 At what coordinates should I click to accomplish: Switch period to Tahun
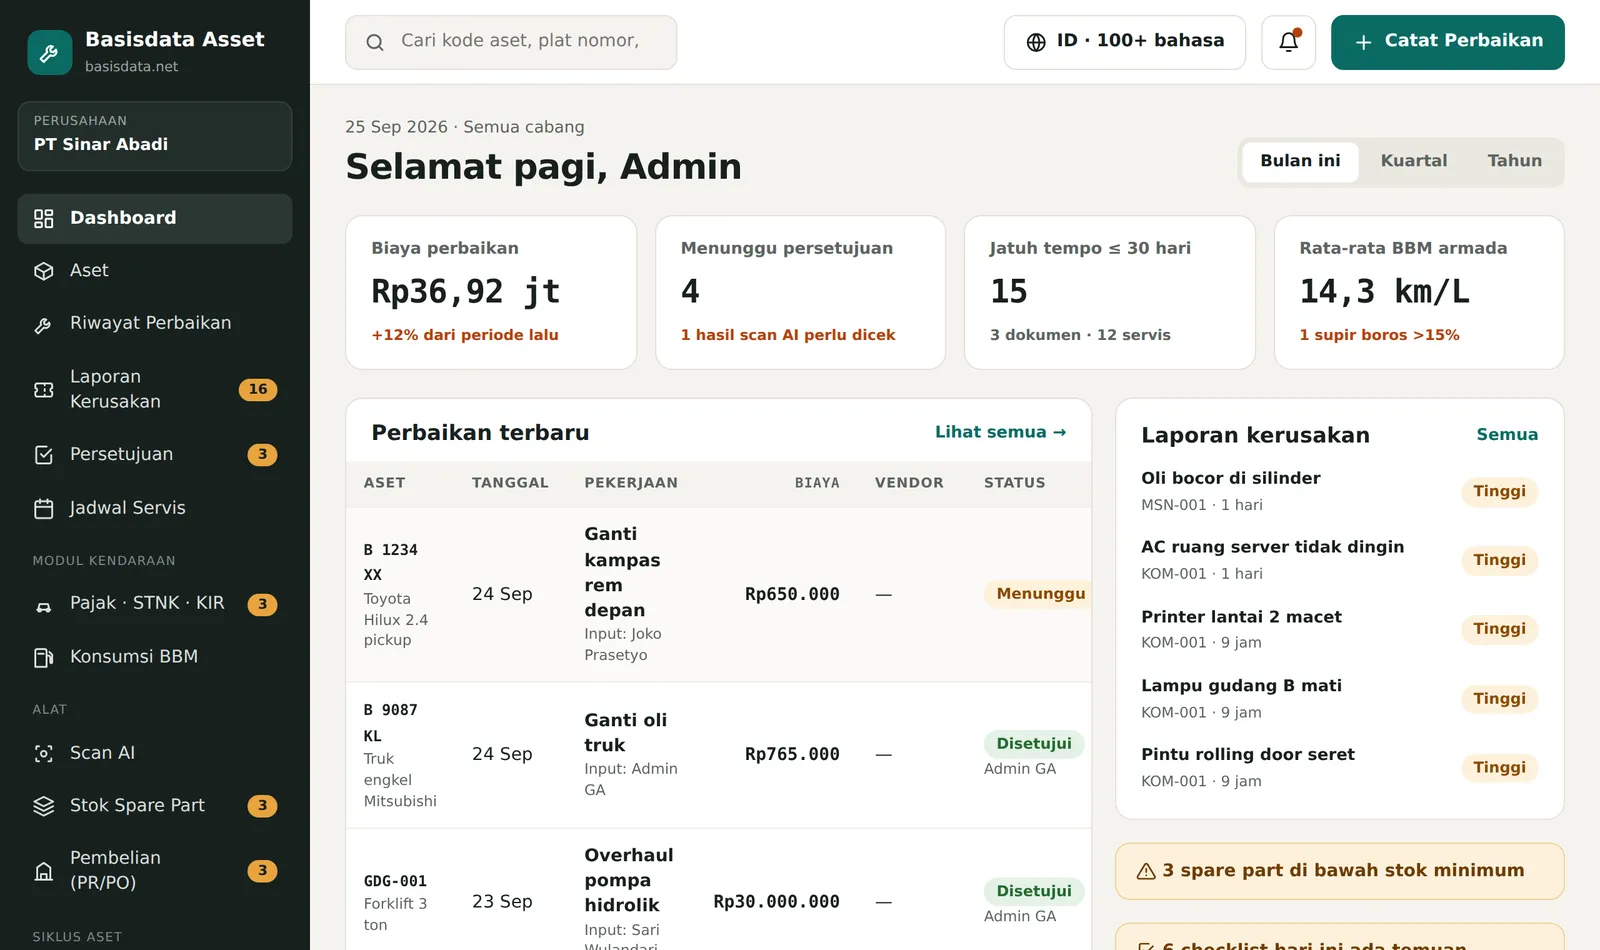[1514, 161]
